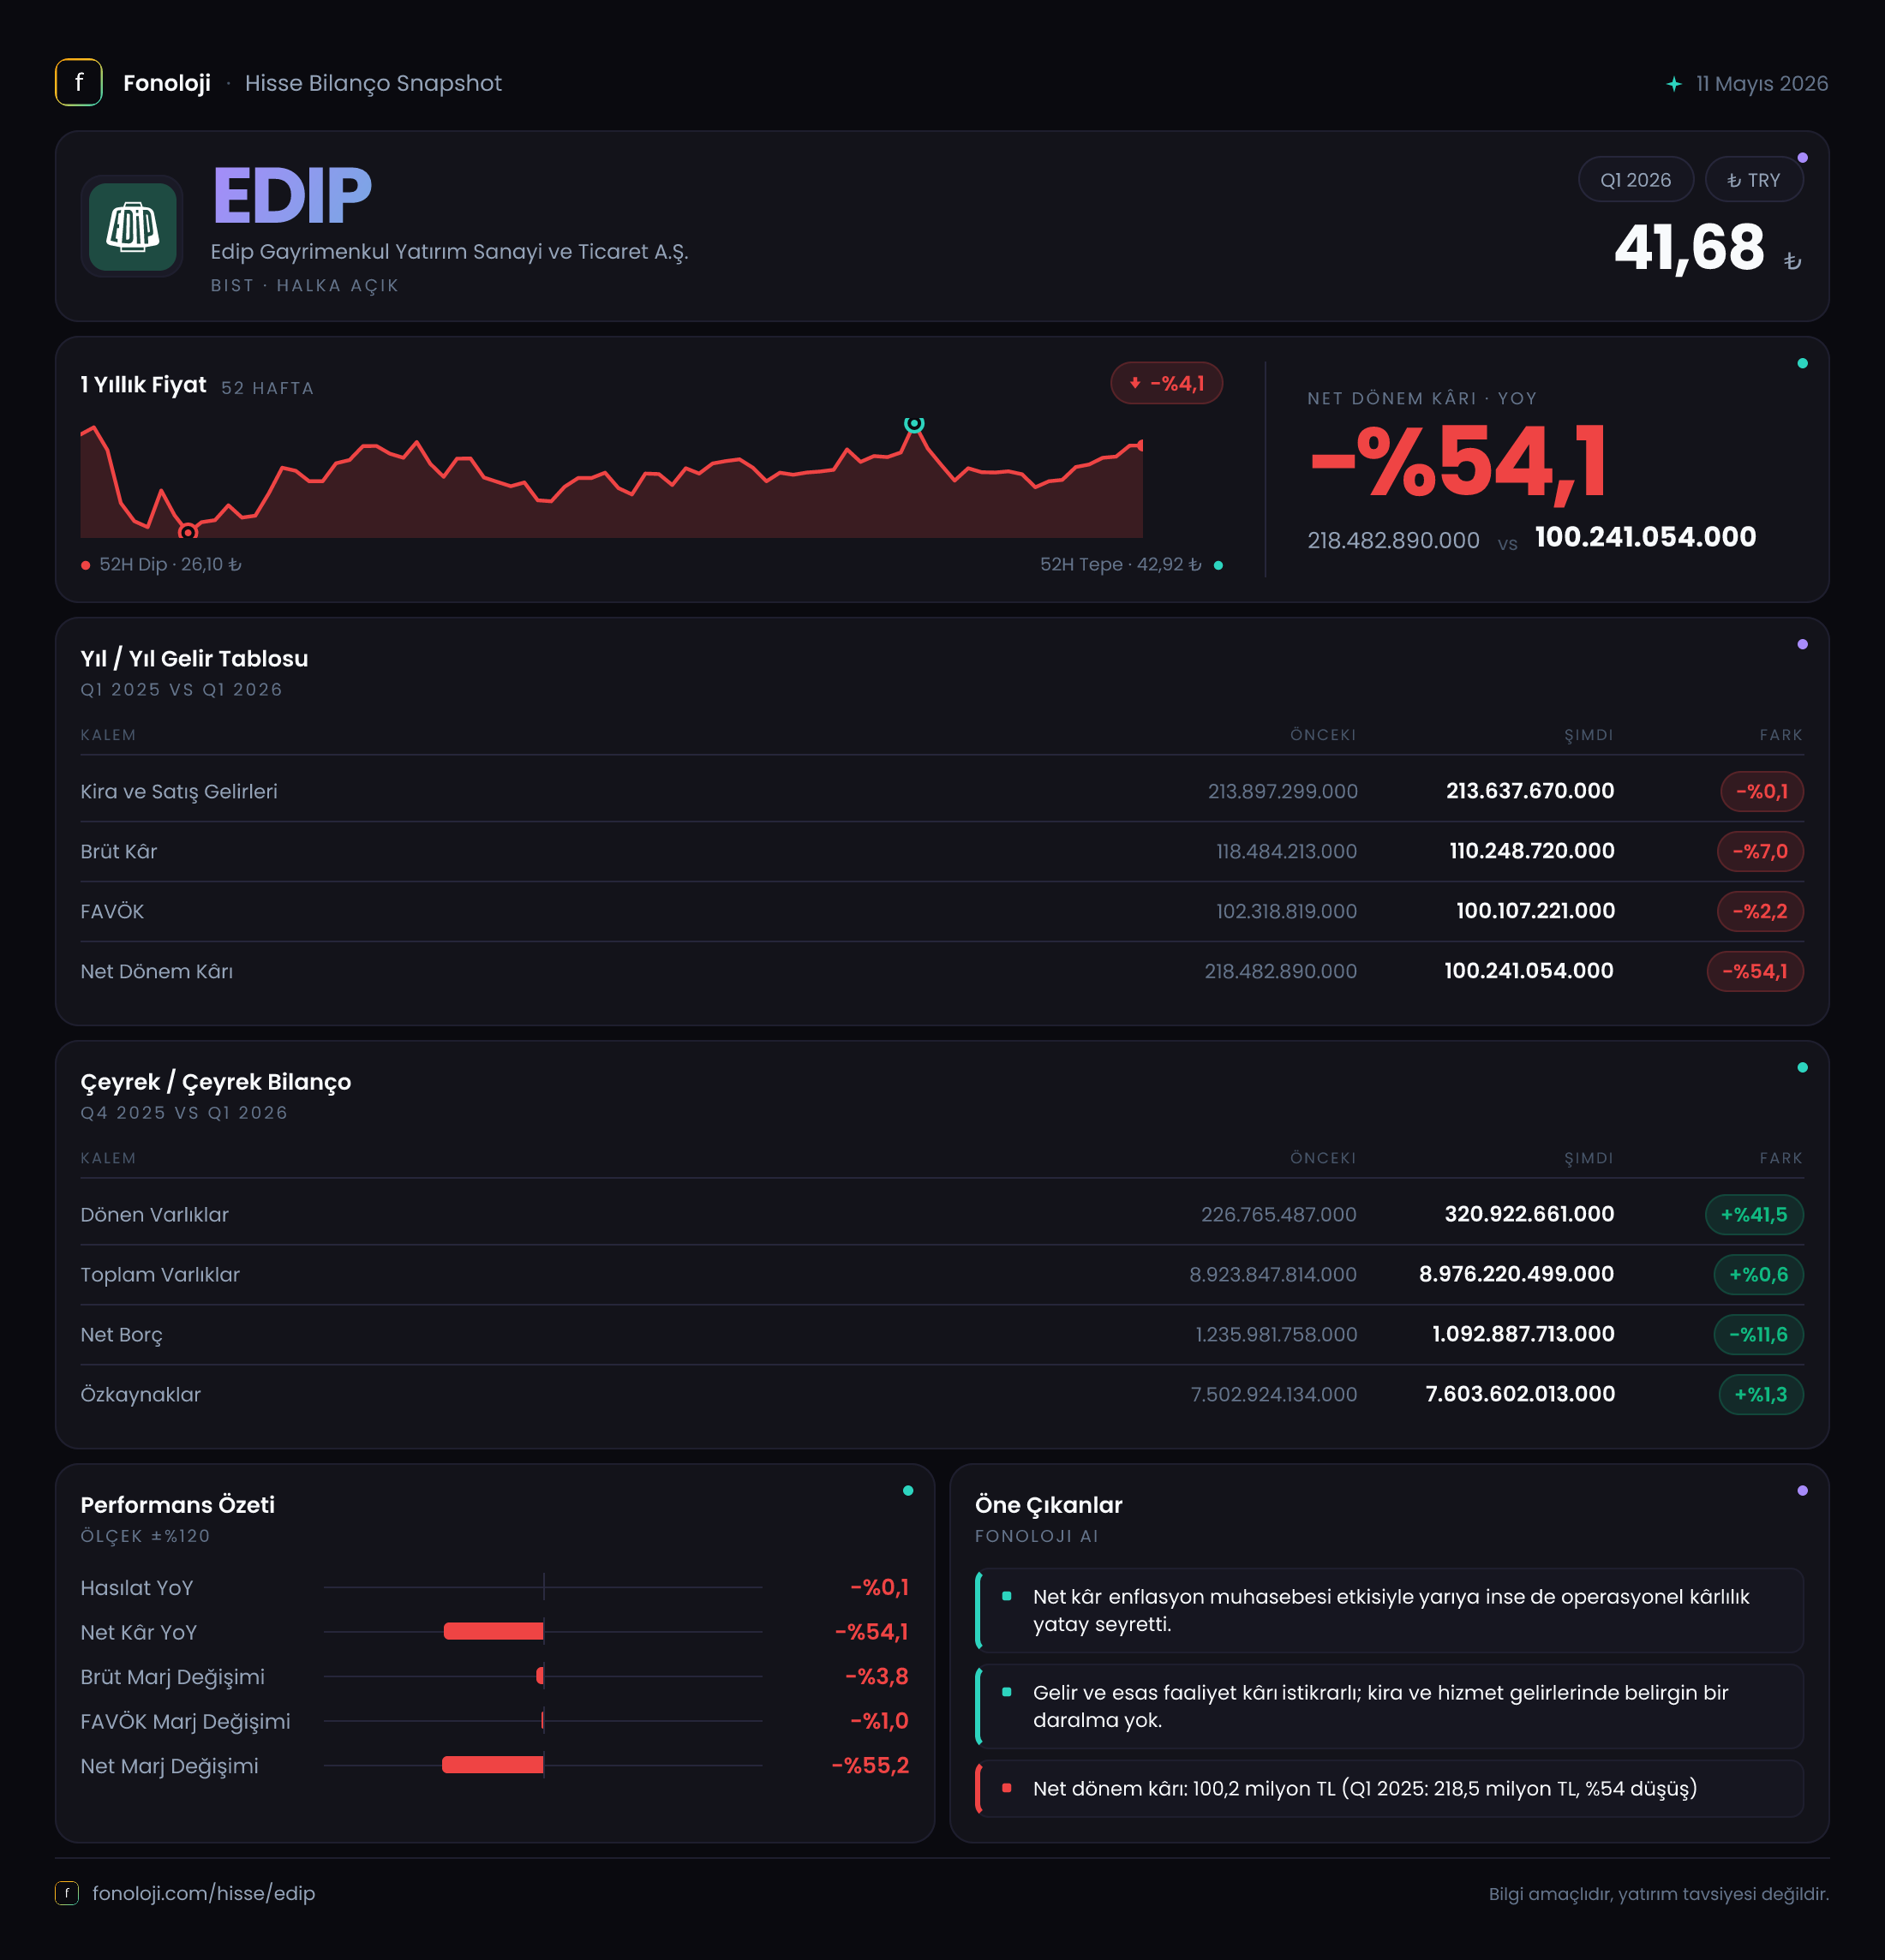
Task: Click the highlight about 'Gelir ve esas faaliyet kârı'
Action: 1390,1706
